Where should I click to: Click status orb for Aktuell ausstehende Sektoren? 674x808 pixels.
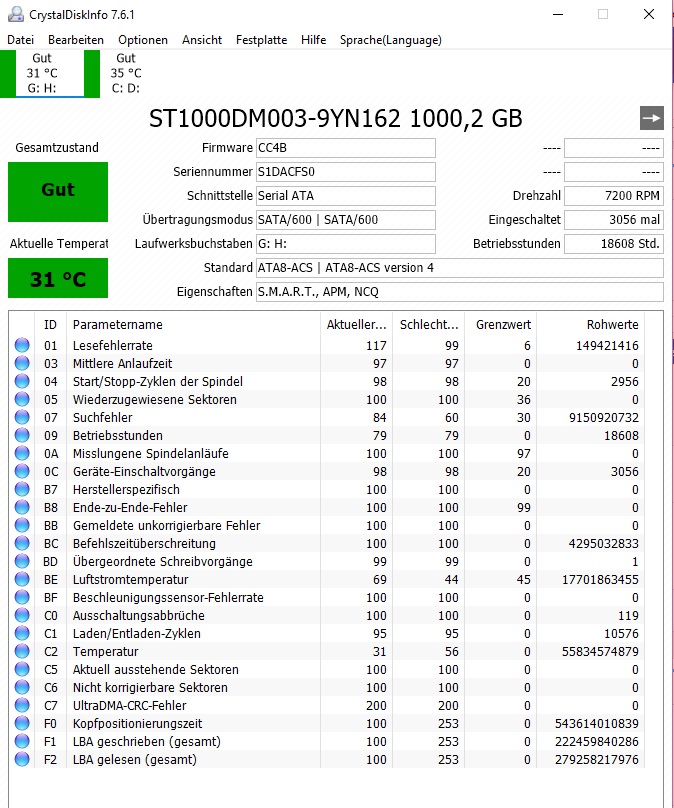(22, 669)
